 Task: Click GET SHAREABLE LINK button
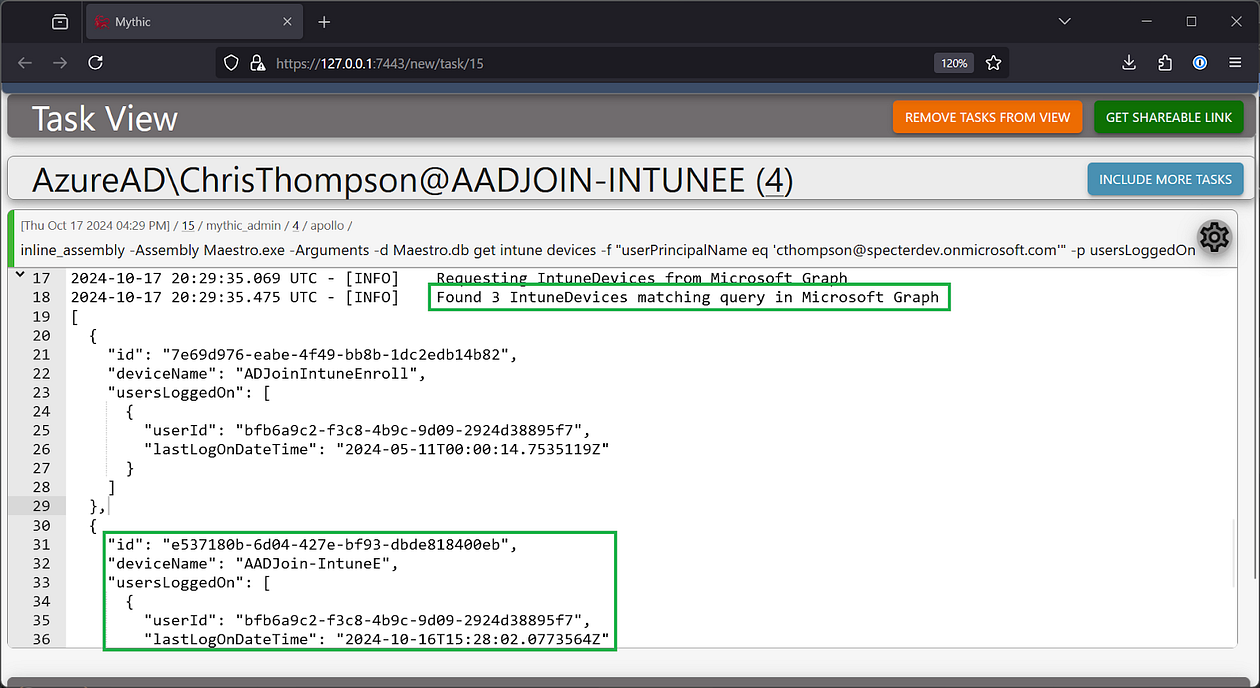[1169, 117]
